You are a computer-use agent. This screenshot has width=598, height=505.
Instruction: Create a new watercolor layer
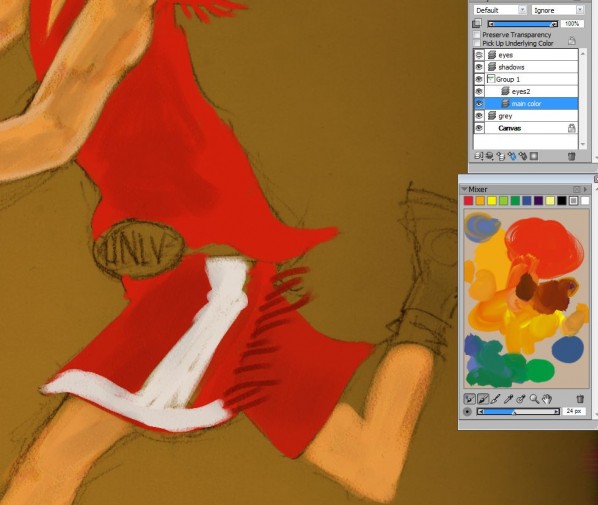point(512,156)
